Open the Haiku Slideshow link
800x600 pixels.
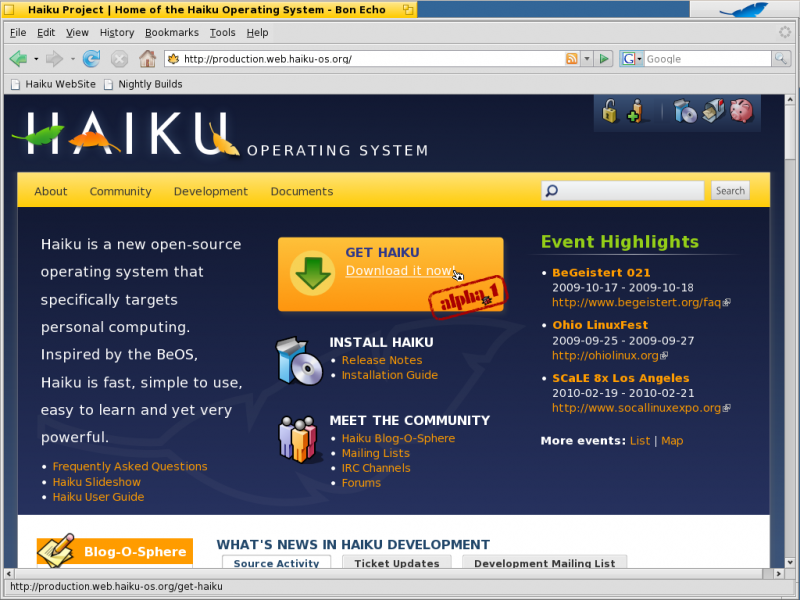tap(96, 482)
